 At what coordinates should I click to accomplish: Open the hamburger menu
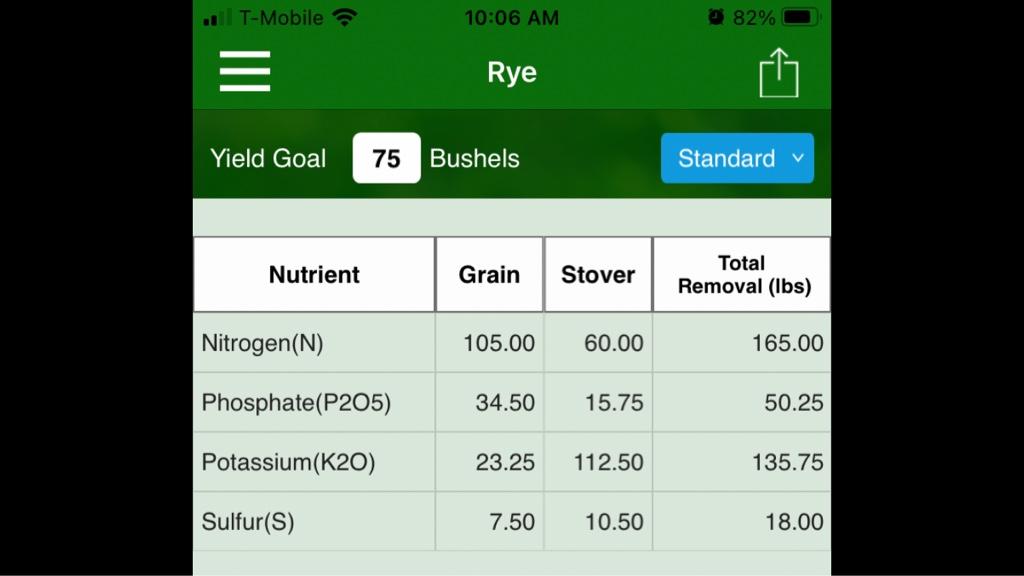pos(245,71)
